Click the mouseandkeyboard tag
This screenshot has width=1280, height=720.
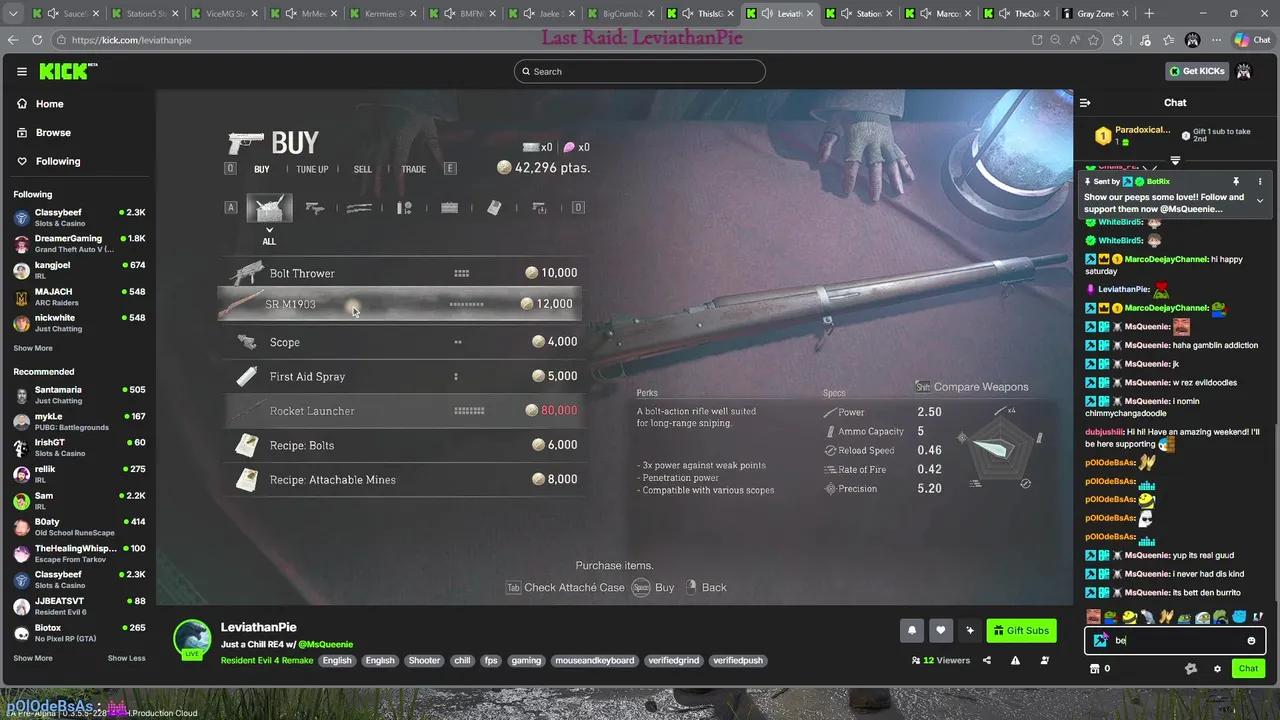click(x=595, y=660)
